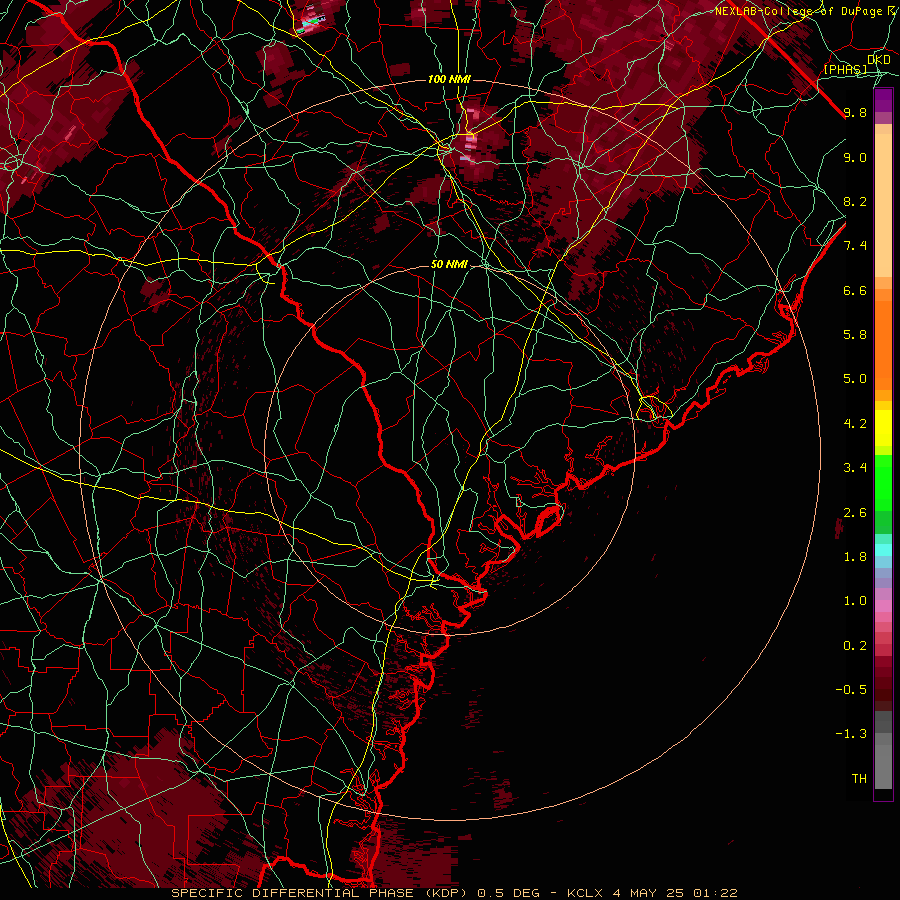Click the 9.8 value on the color scale
The width and height of the screenshot is (900, 900).
click(x=855, y=113)
